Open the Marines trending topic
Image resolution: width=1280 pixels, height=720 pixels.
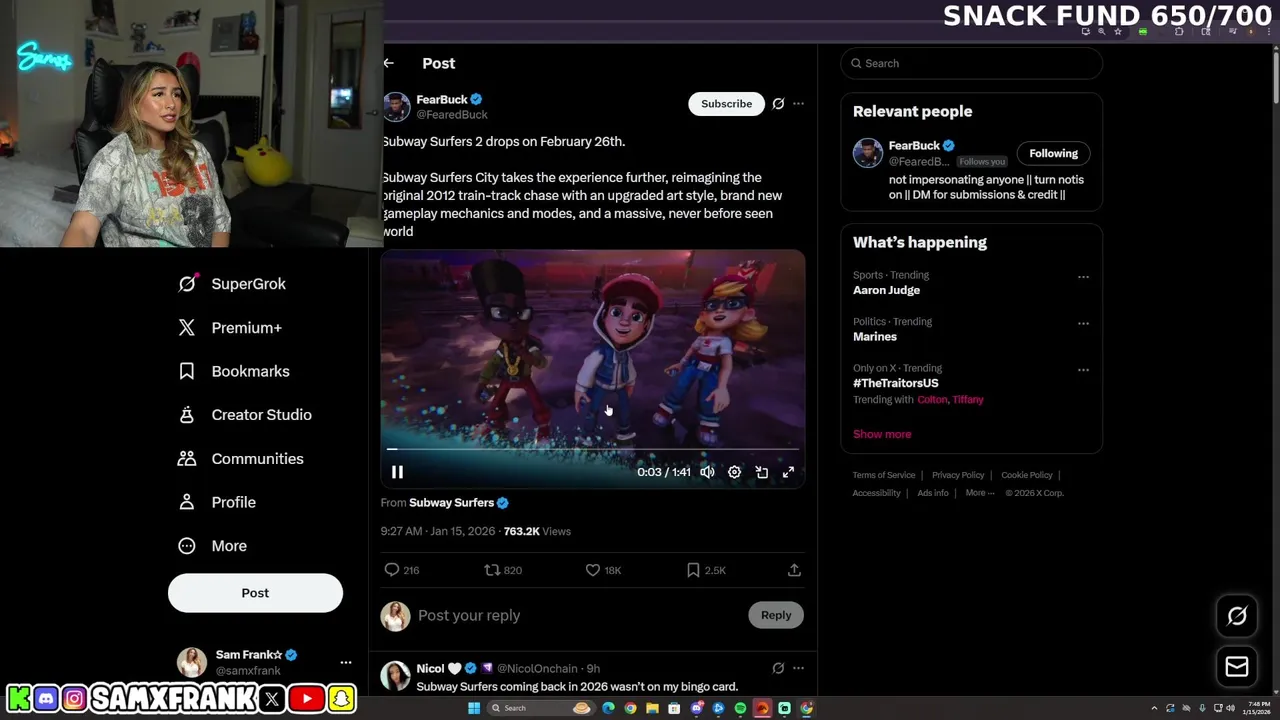875,337
